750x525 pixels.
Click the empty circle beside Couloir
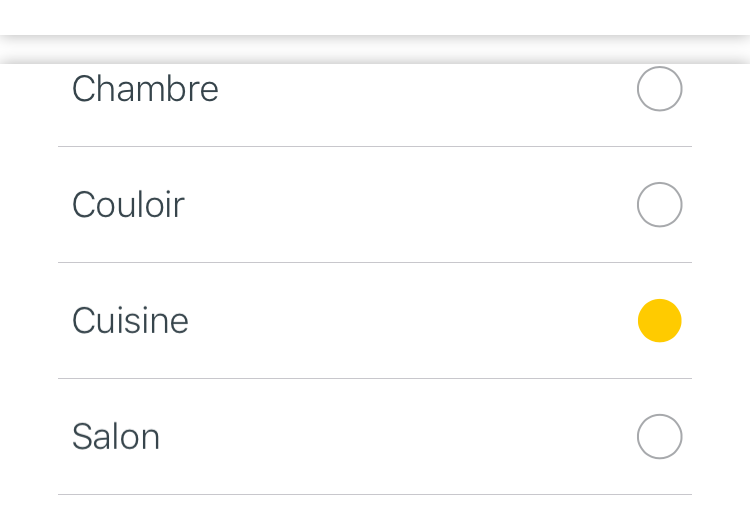click(660, 205)
